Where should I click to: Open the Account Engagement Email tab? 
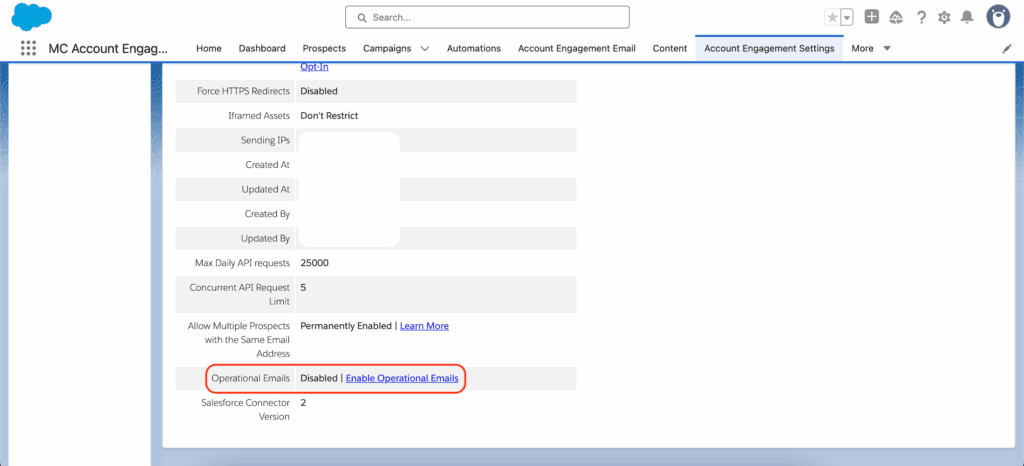pos(577,48)
